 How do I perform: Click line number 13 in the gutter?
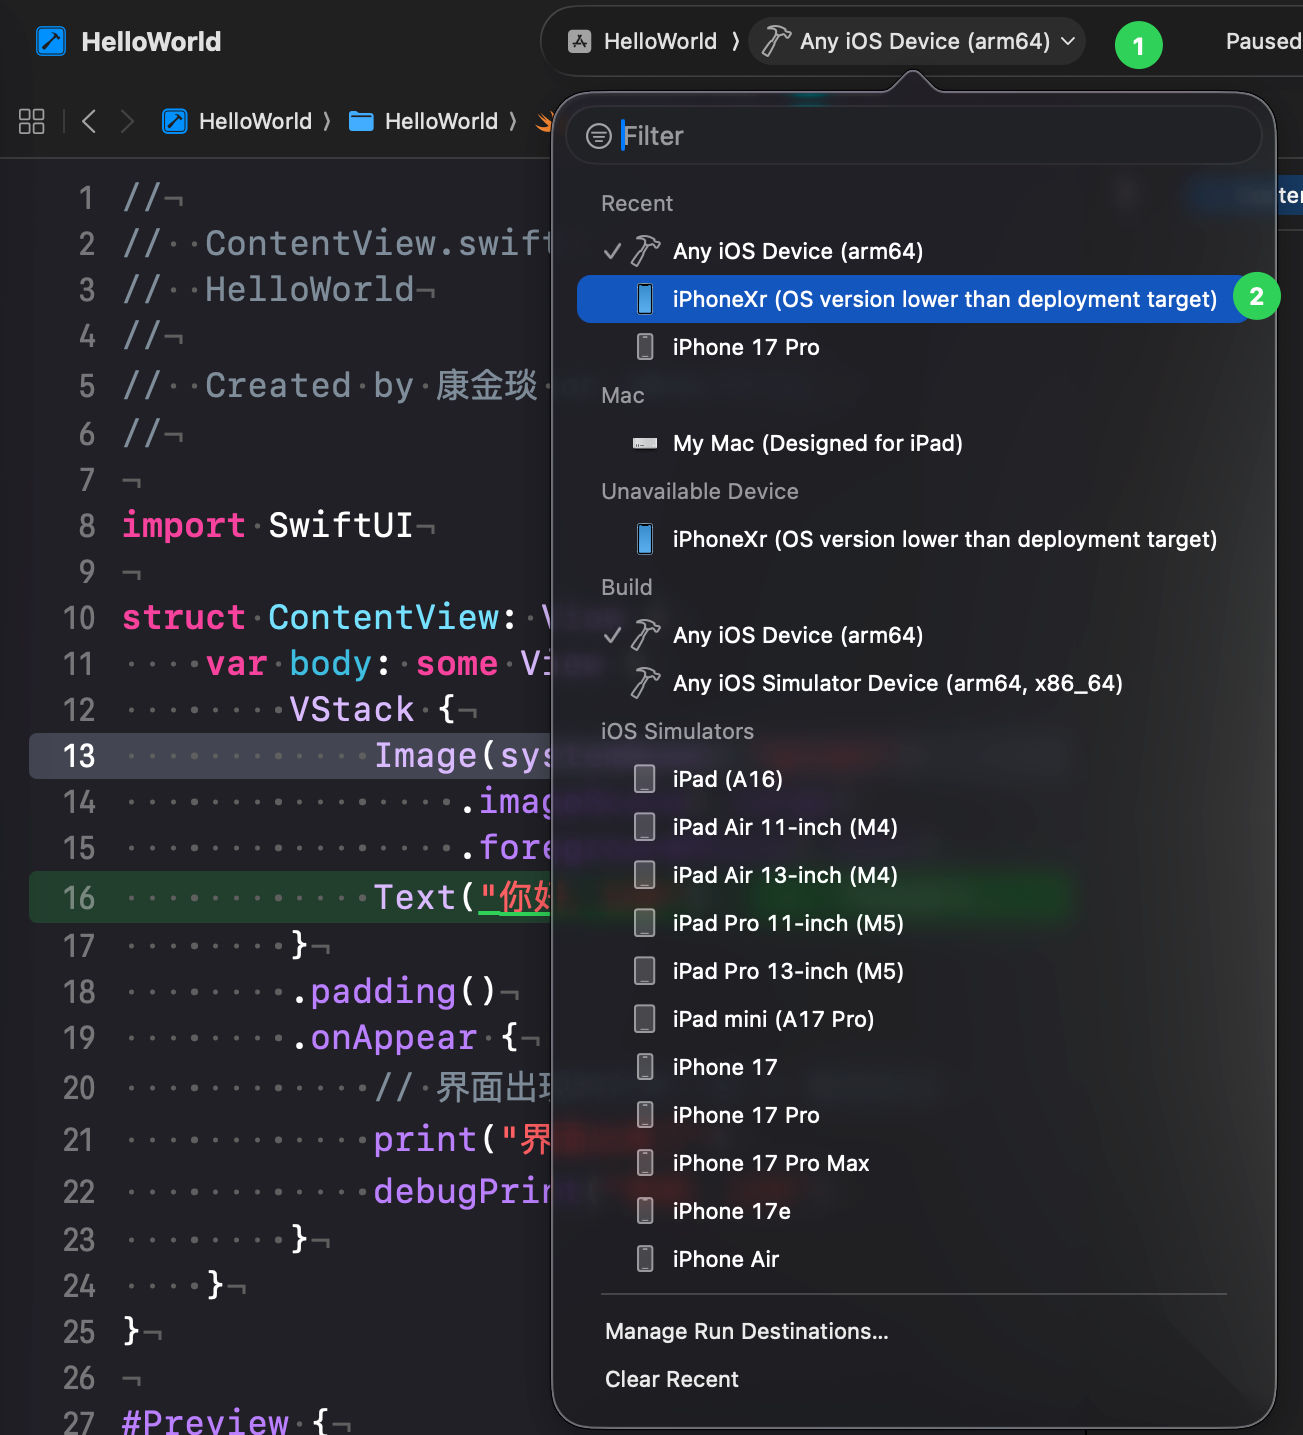[79, 756]
